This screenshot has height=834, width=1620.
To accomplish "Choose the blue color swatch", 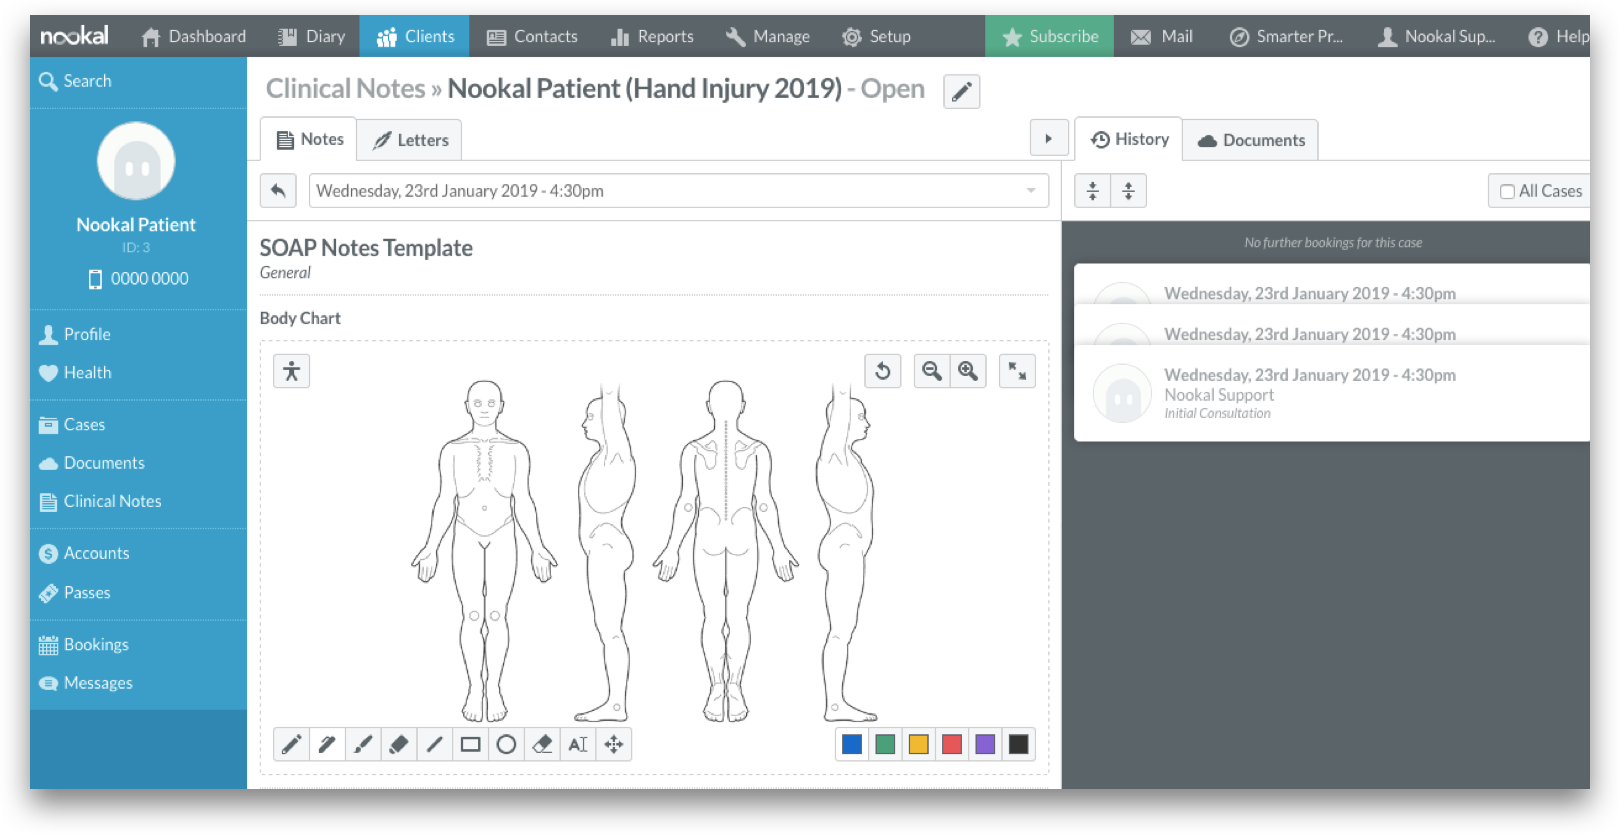I will [x=852, y=744].
